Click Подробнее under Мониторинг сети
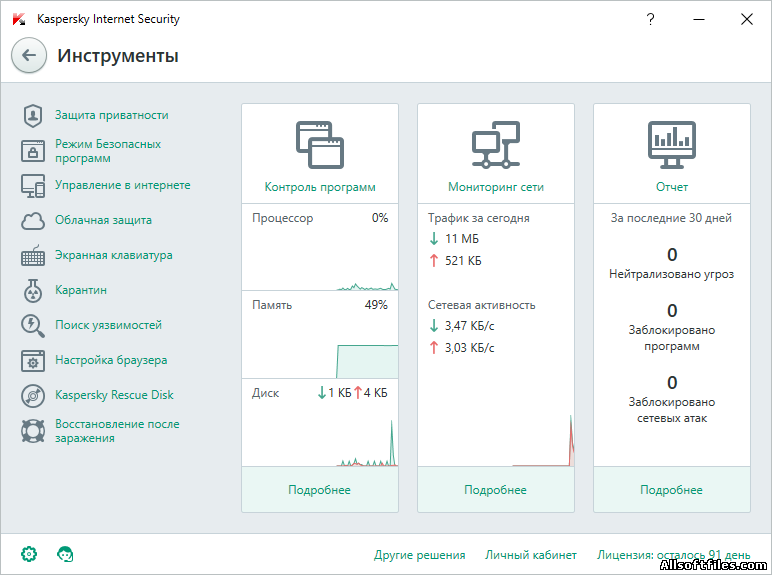The image size is (772, 575). pos(495,490)
